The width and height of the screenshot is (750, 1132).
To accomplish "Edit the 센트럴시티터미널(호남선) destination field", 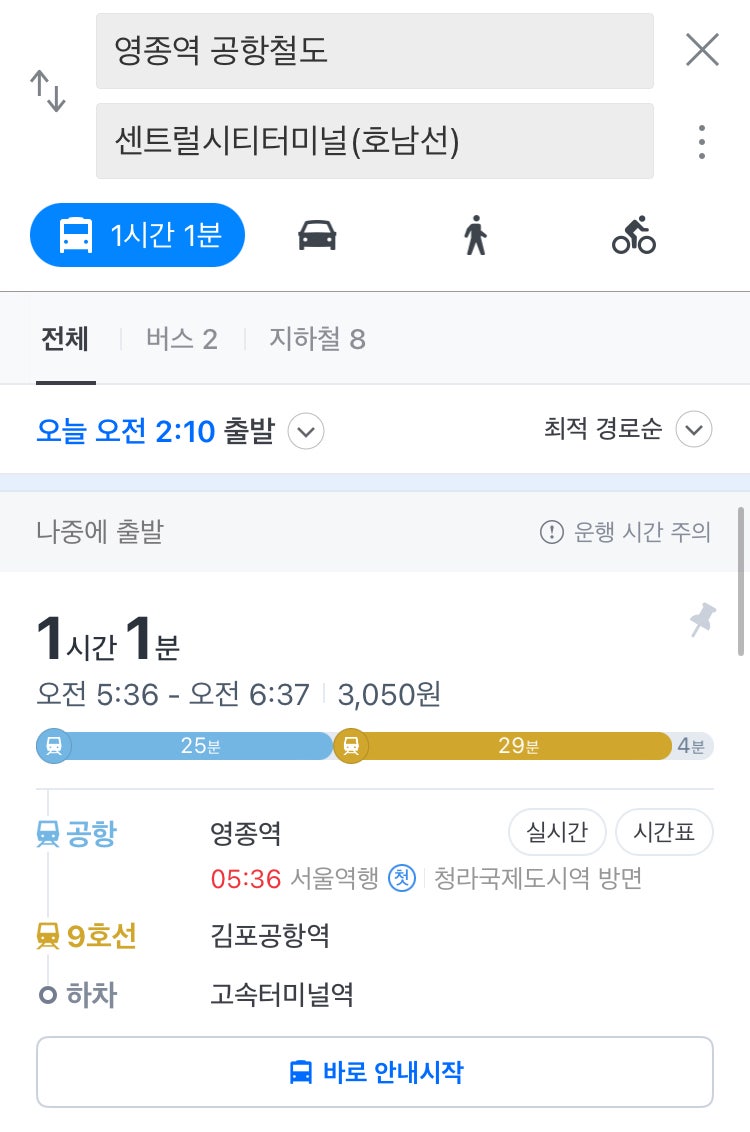I will click(375, 141).
